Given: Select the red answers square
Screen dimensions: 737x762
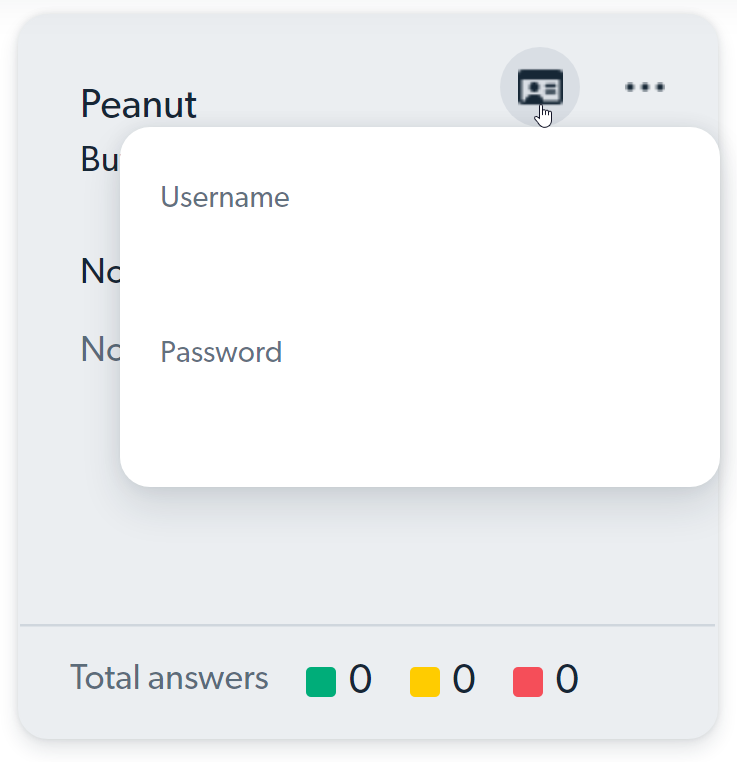Looking at the screenshot, I should coord(528,682).
